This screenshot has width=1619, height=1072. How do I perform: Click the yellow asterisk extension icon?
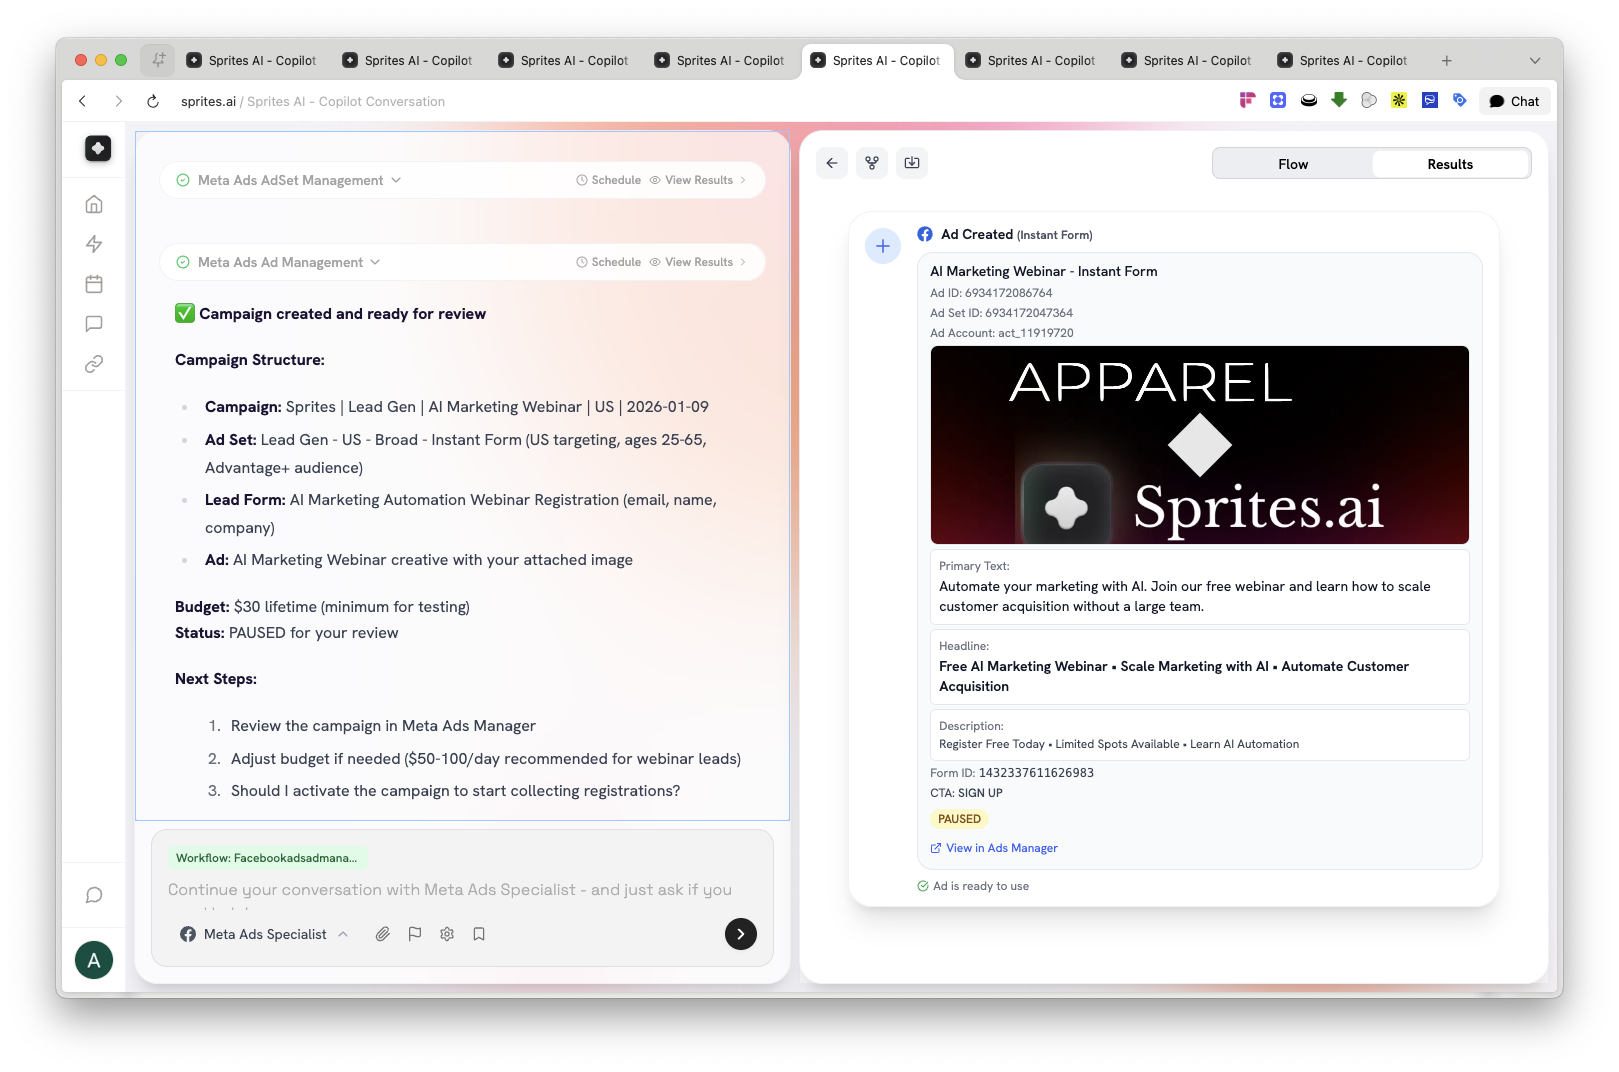tap(1399, 100)
